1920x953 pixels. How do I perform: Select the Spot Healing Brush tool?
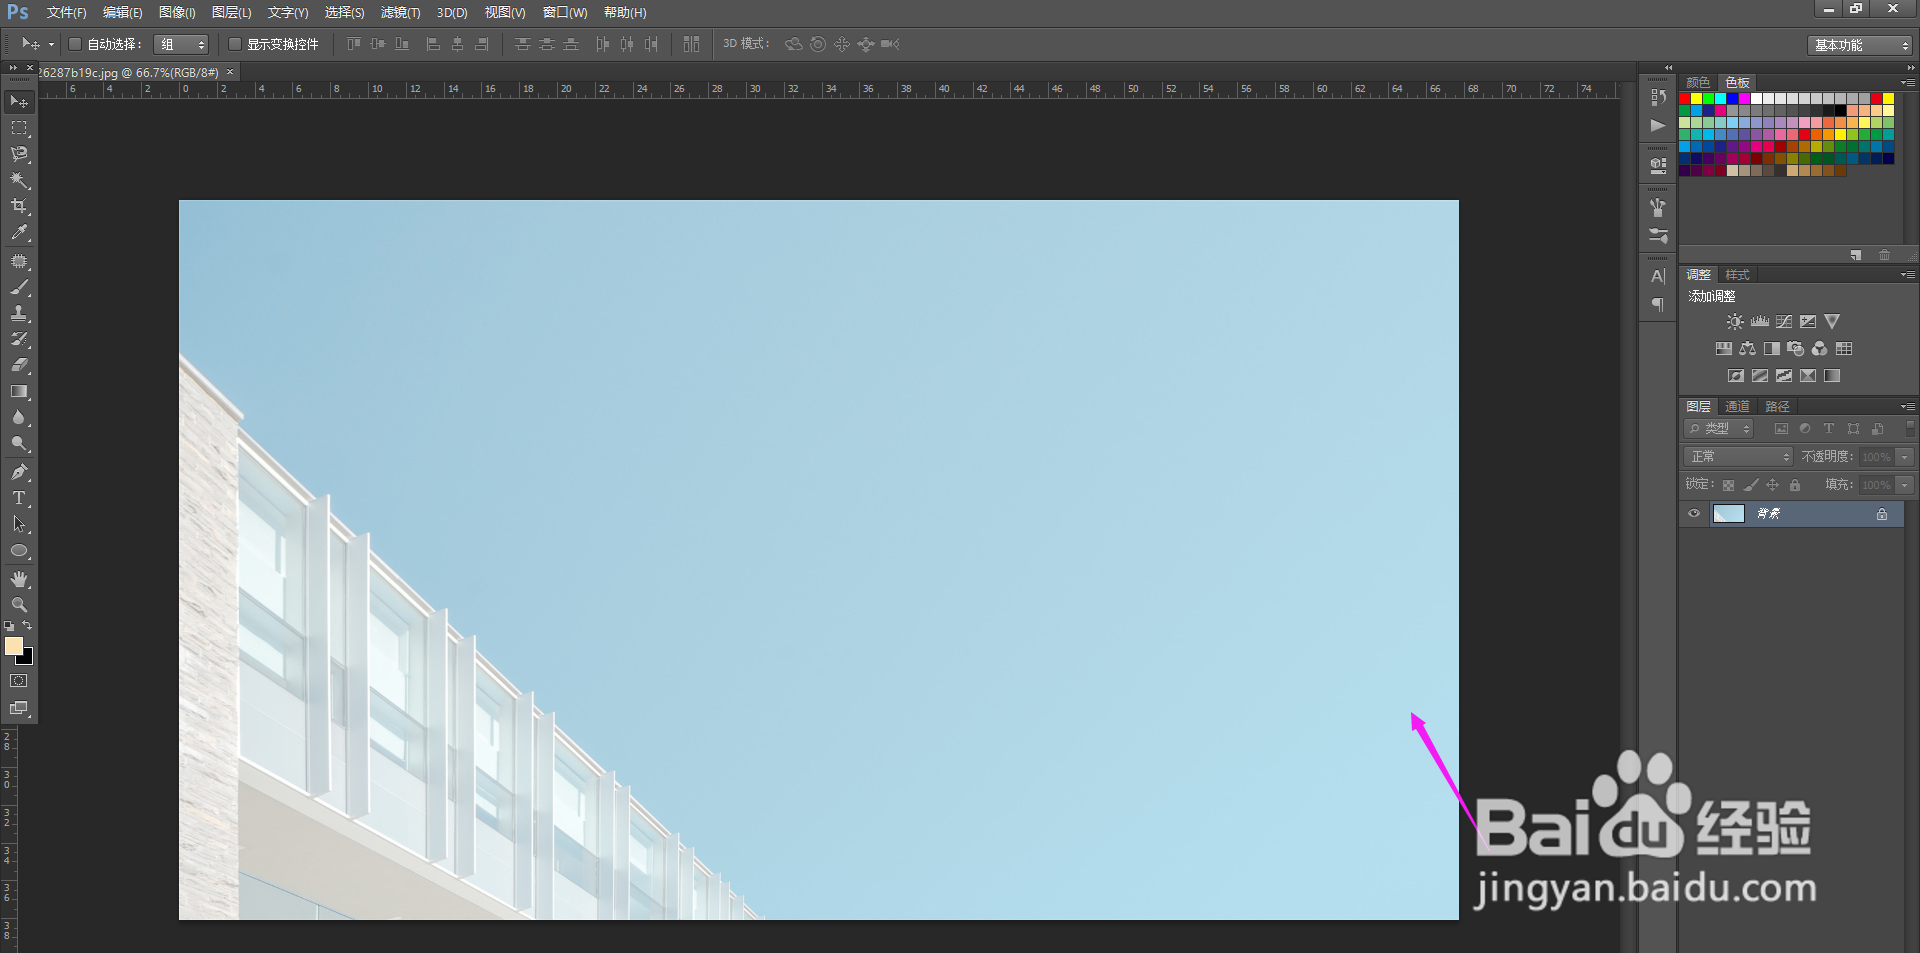coord(19,261)
